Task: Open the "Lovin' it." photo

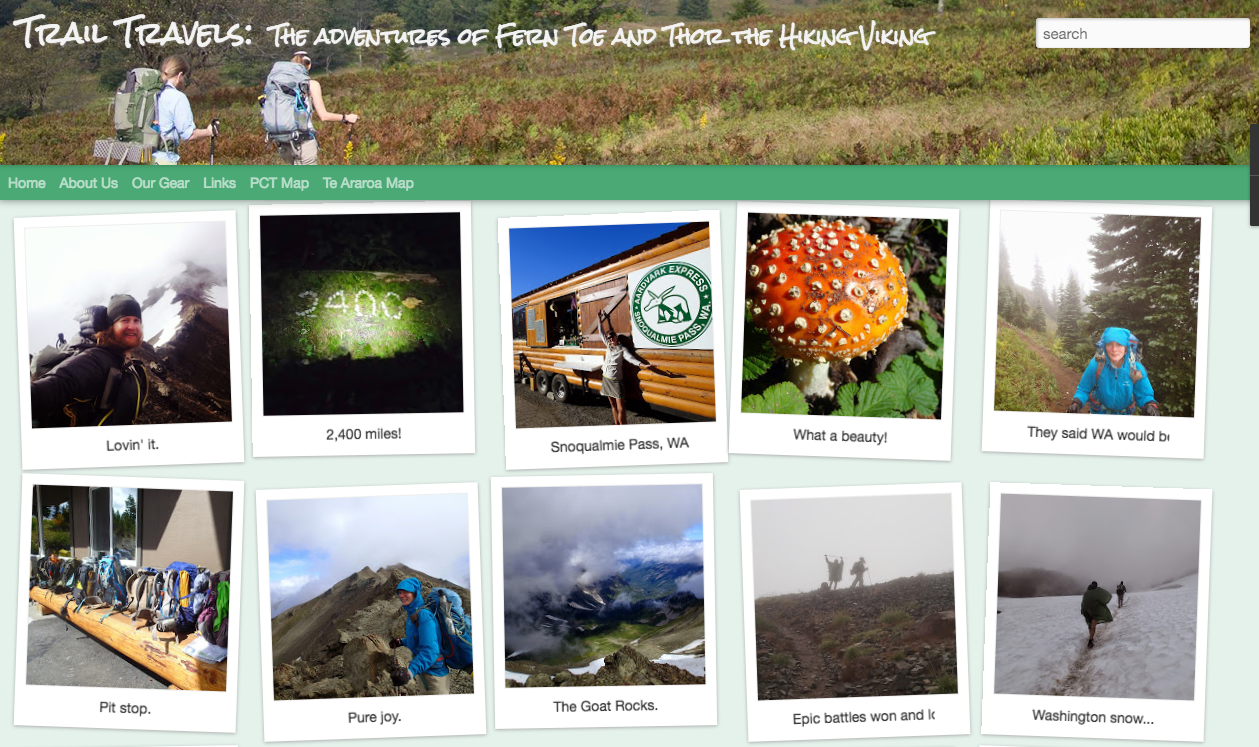Action: click(x=130, y=325)
